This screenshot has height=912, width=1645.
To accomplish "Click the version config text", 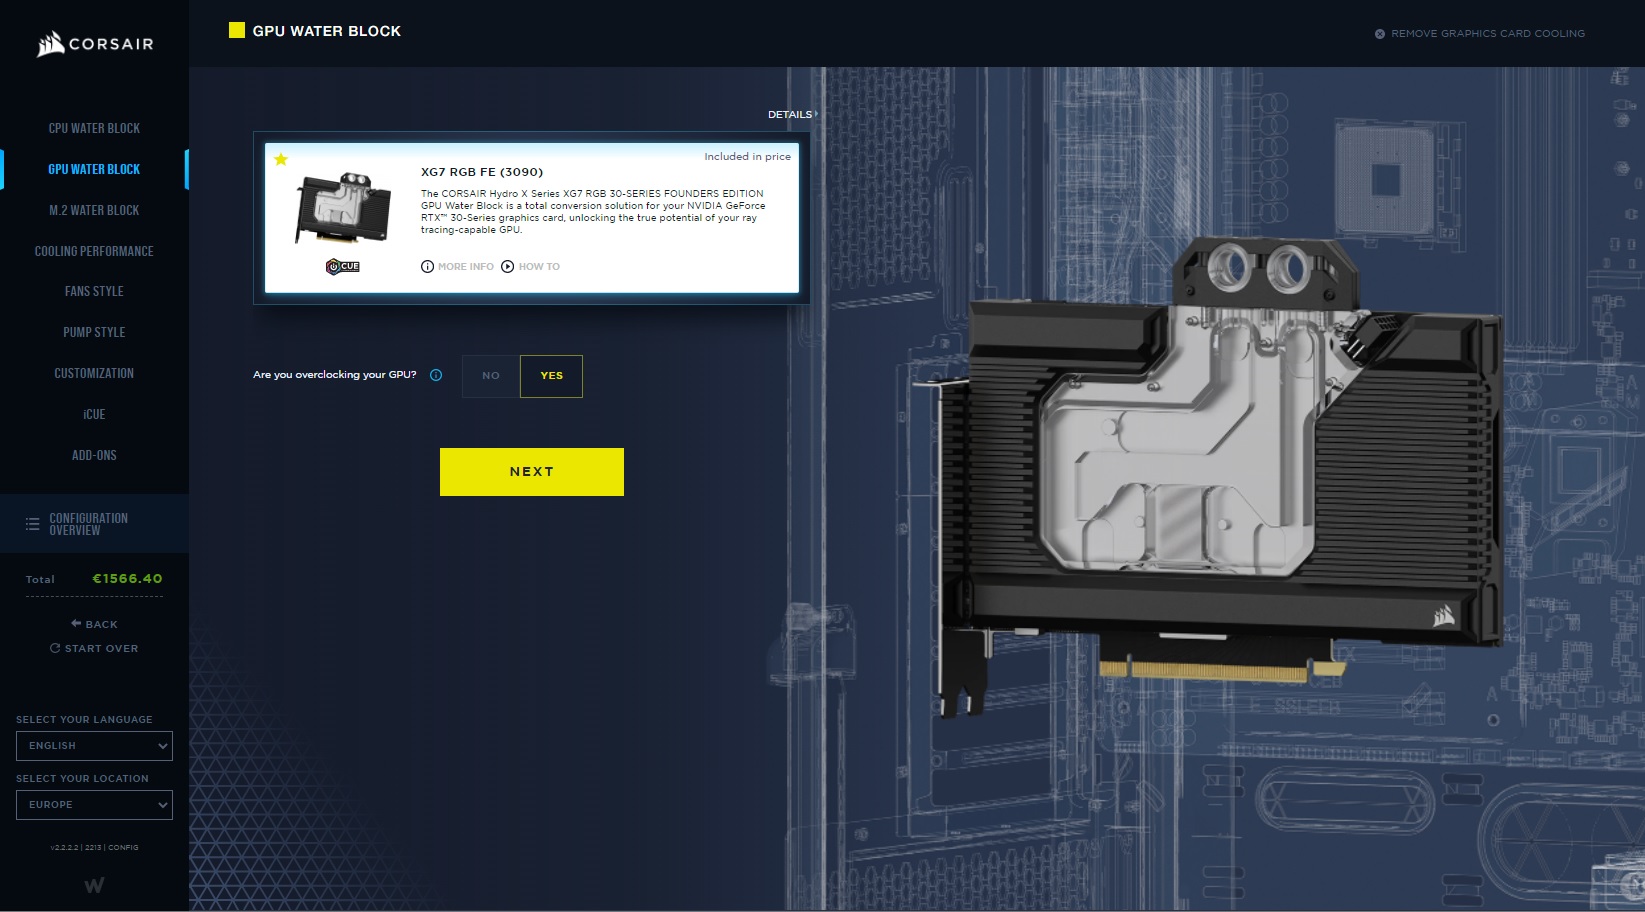I will tap(94, 848).
